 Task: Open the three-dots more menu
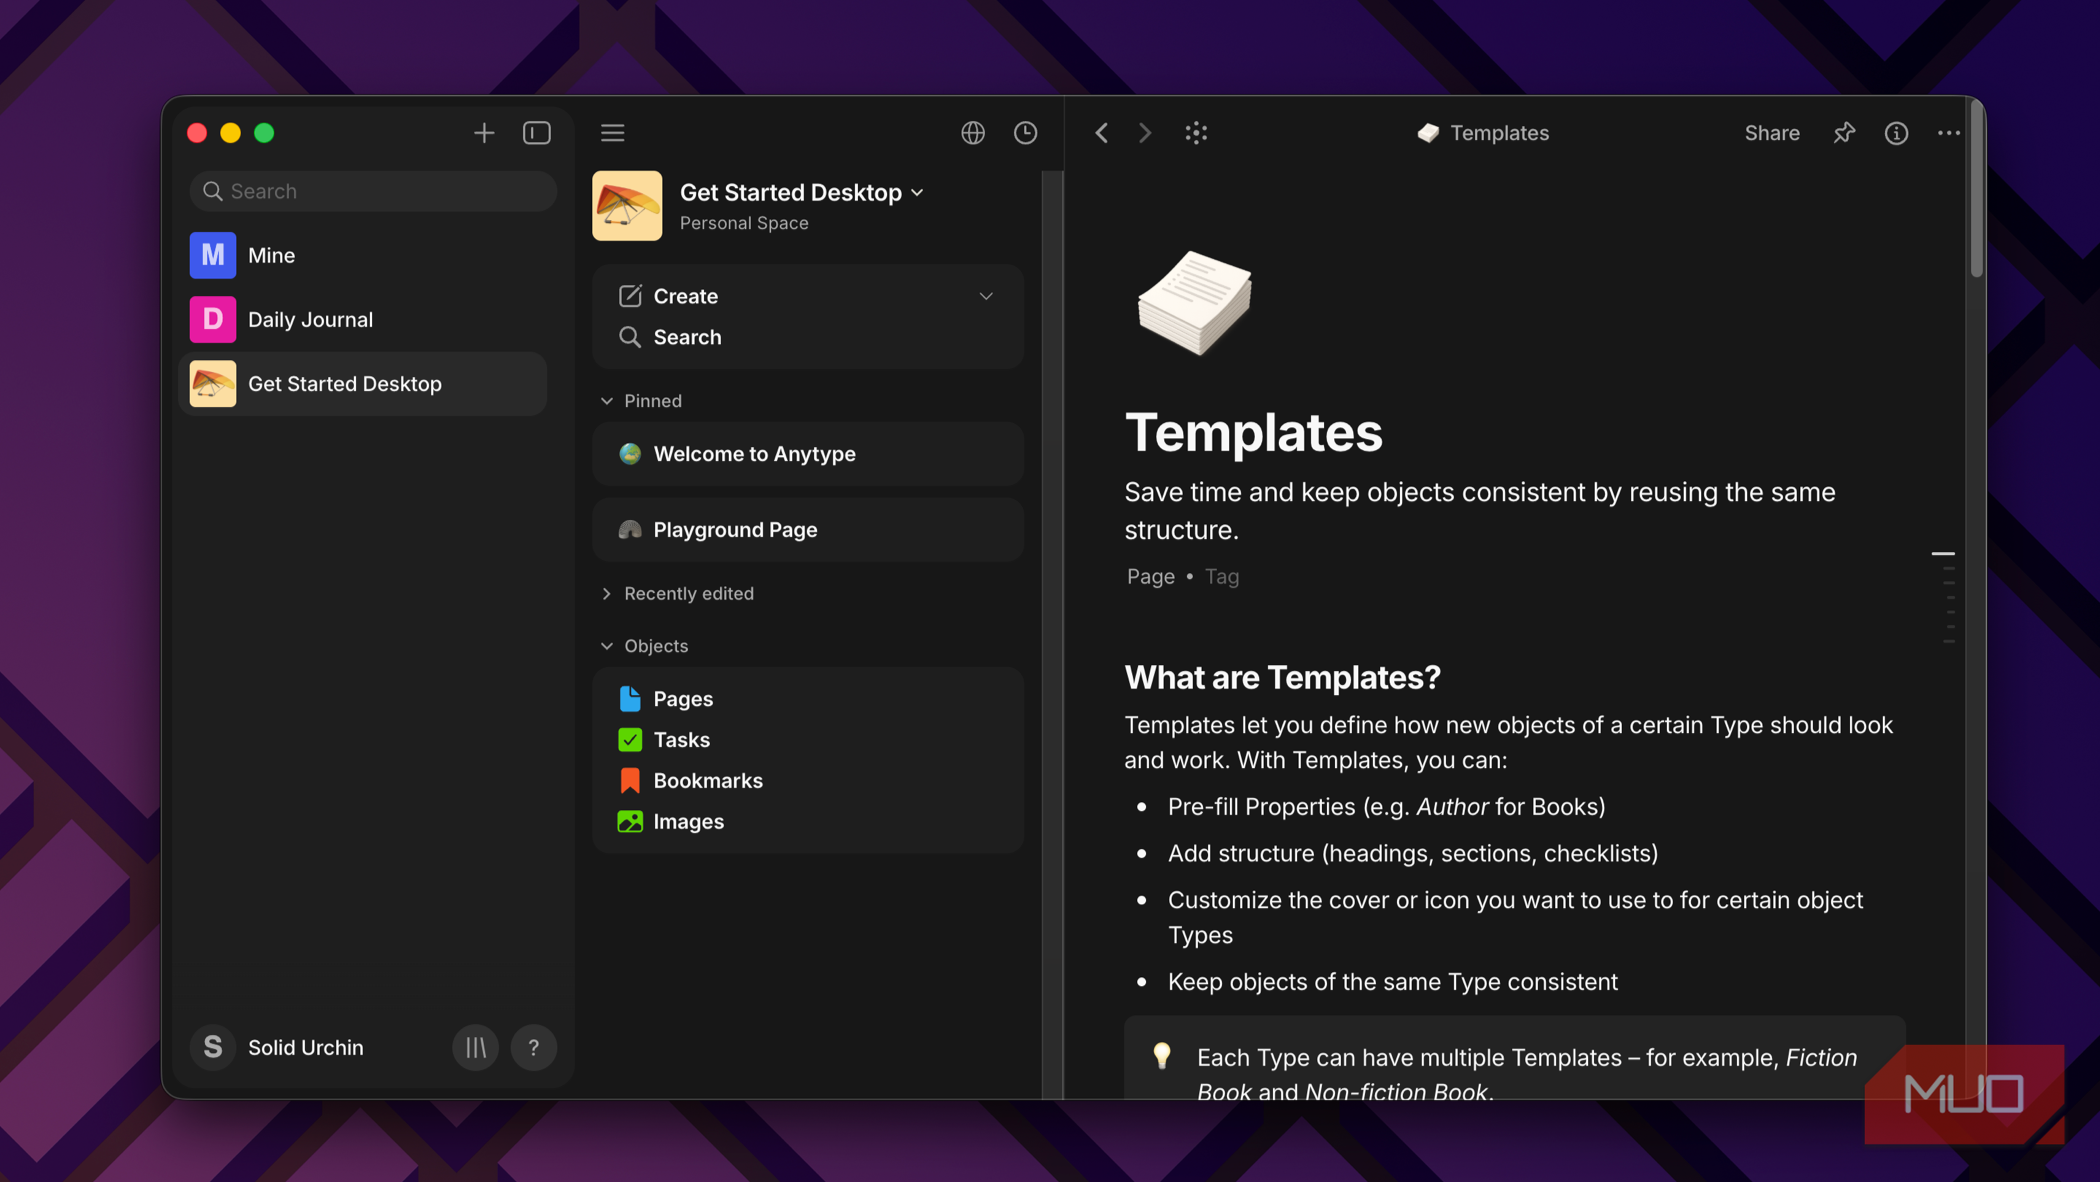click(x=1949, y=133)
